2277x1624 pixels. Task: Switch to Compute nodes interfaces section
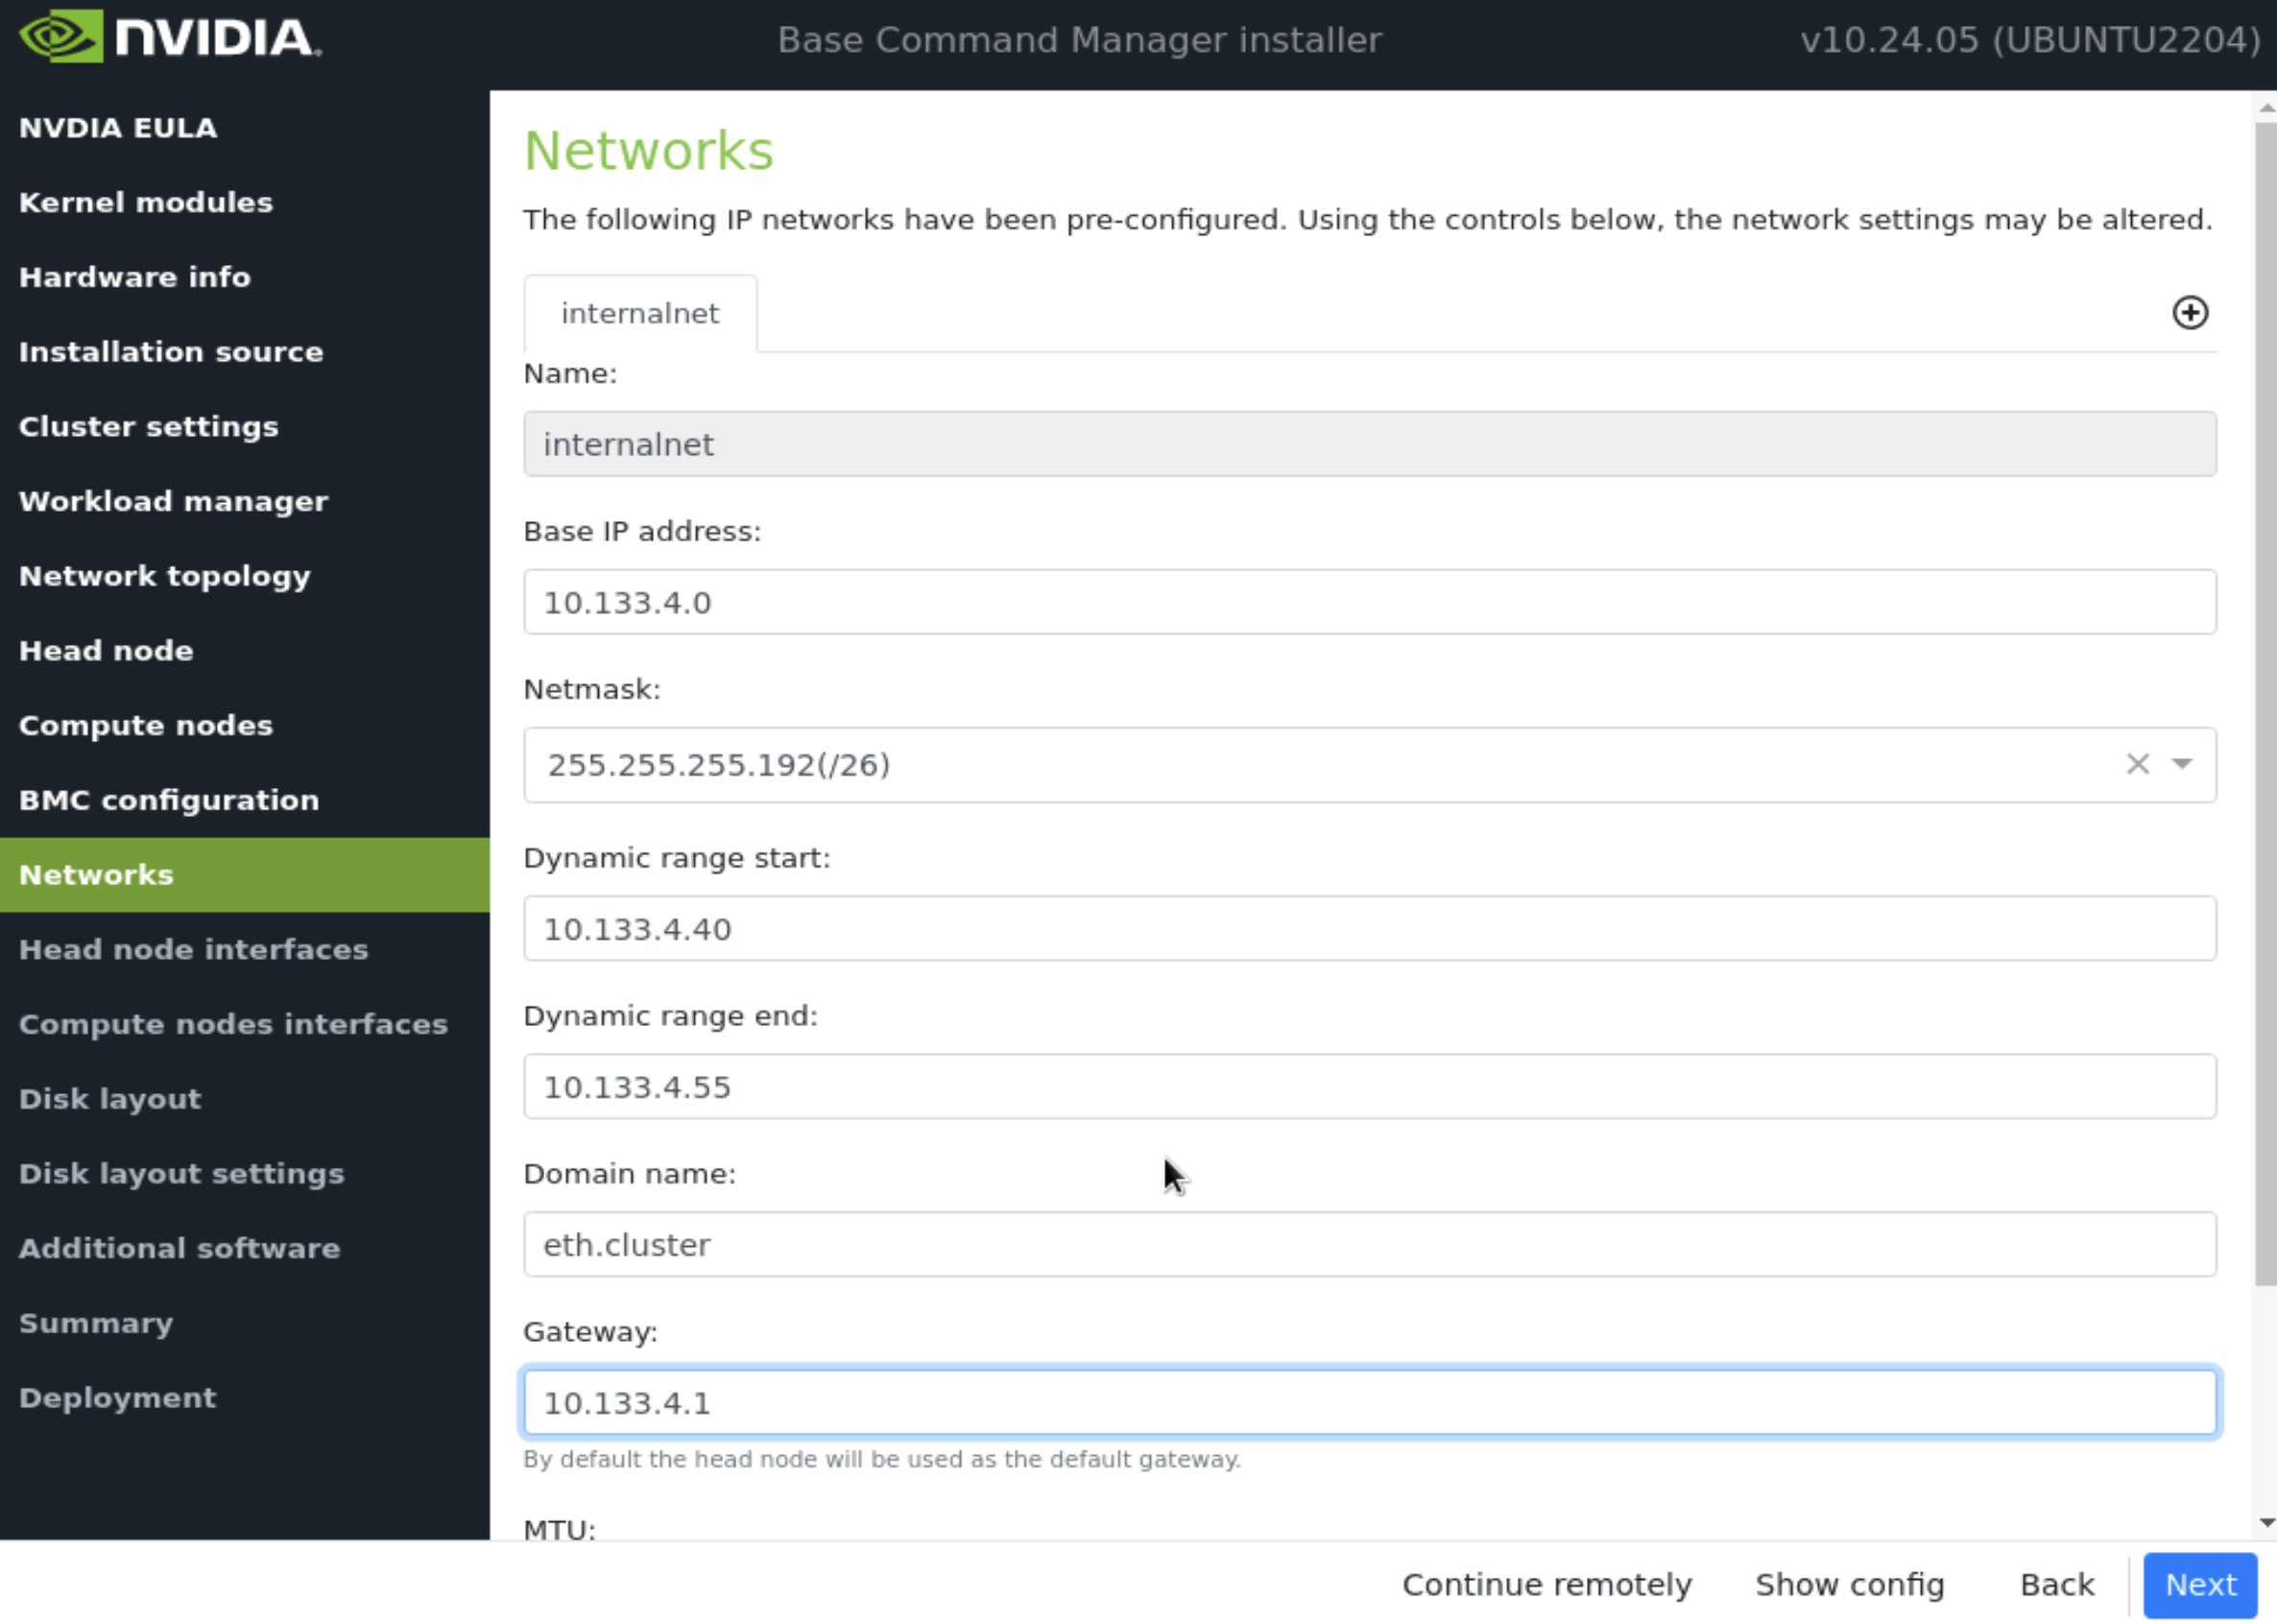point(232,1023)
